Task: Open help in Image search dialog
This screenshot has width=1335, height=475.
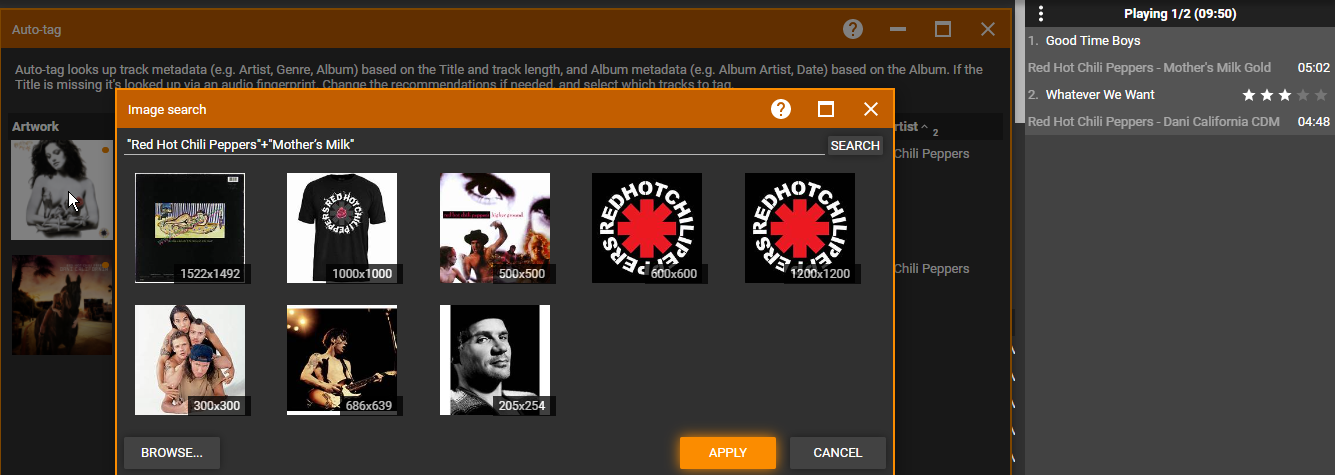Action: pos(781,109)
